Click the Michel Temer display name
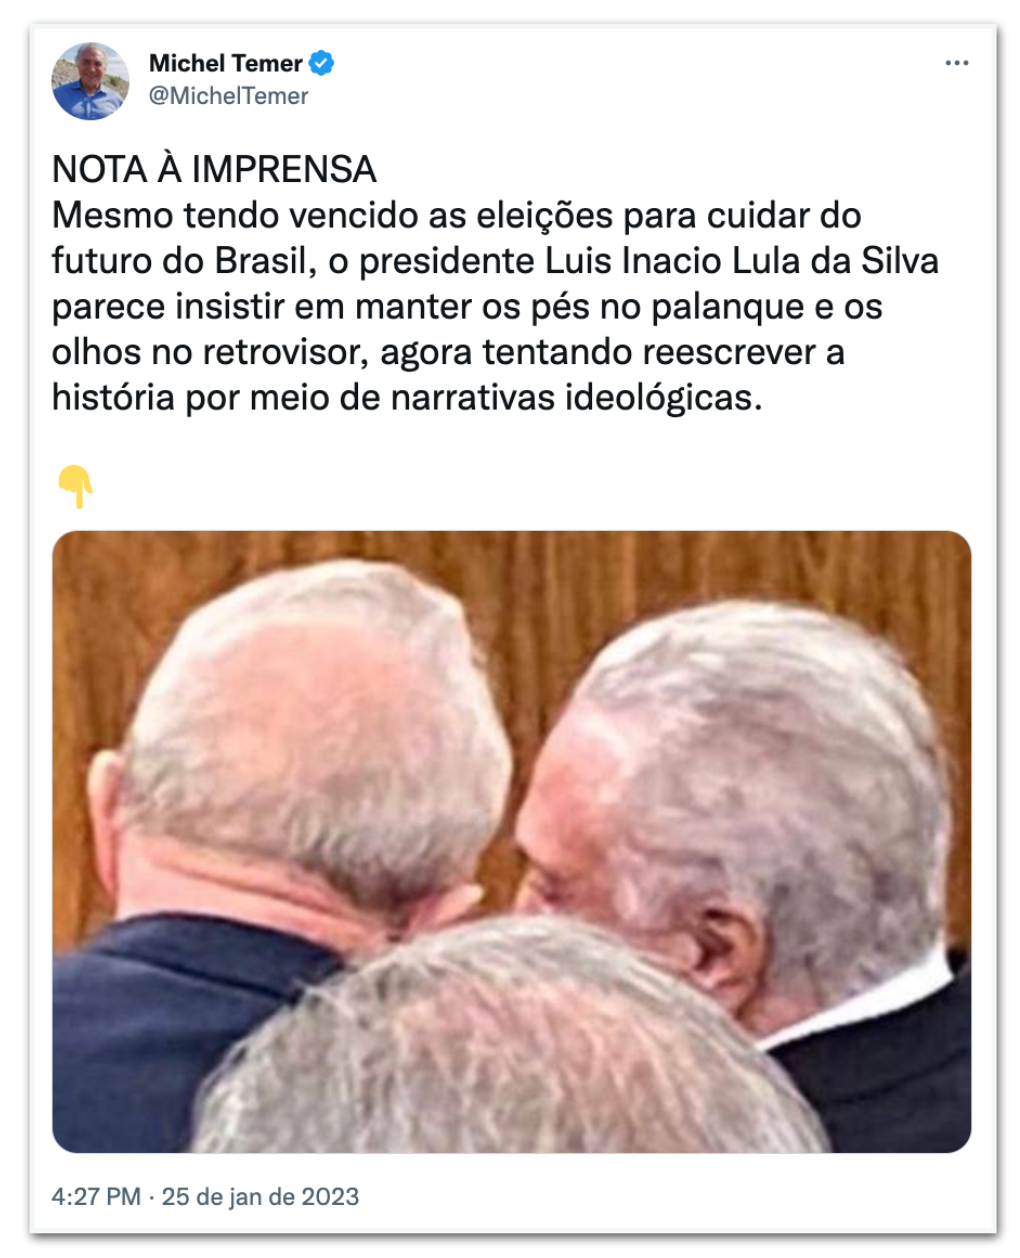The width and height of the screenshot is (1020, 1258). pos(225,63)
